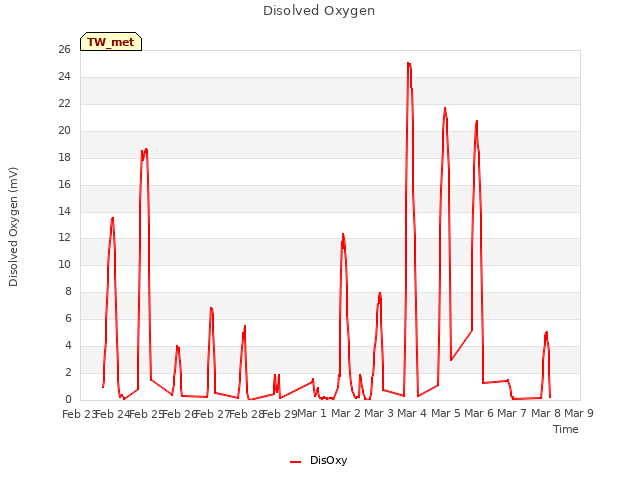The width and height of the screenshot is (640, 480).
Task: Click the y-axis label Disolved Oxygen (mV)
Action: coord(13,227)
